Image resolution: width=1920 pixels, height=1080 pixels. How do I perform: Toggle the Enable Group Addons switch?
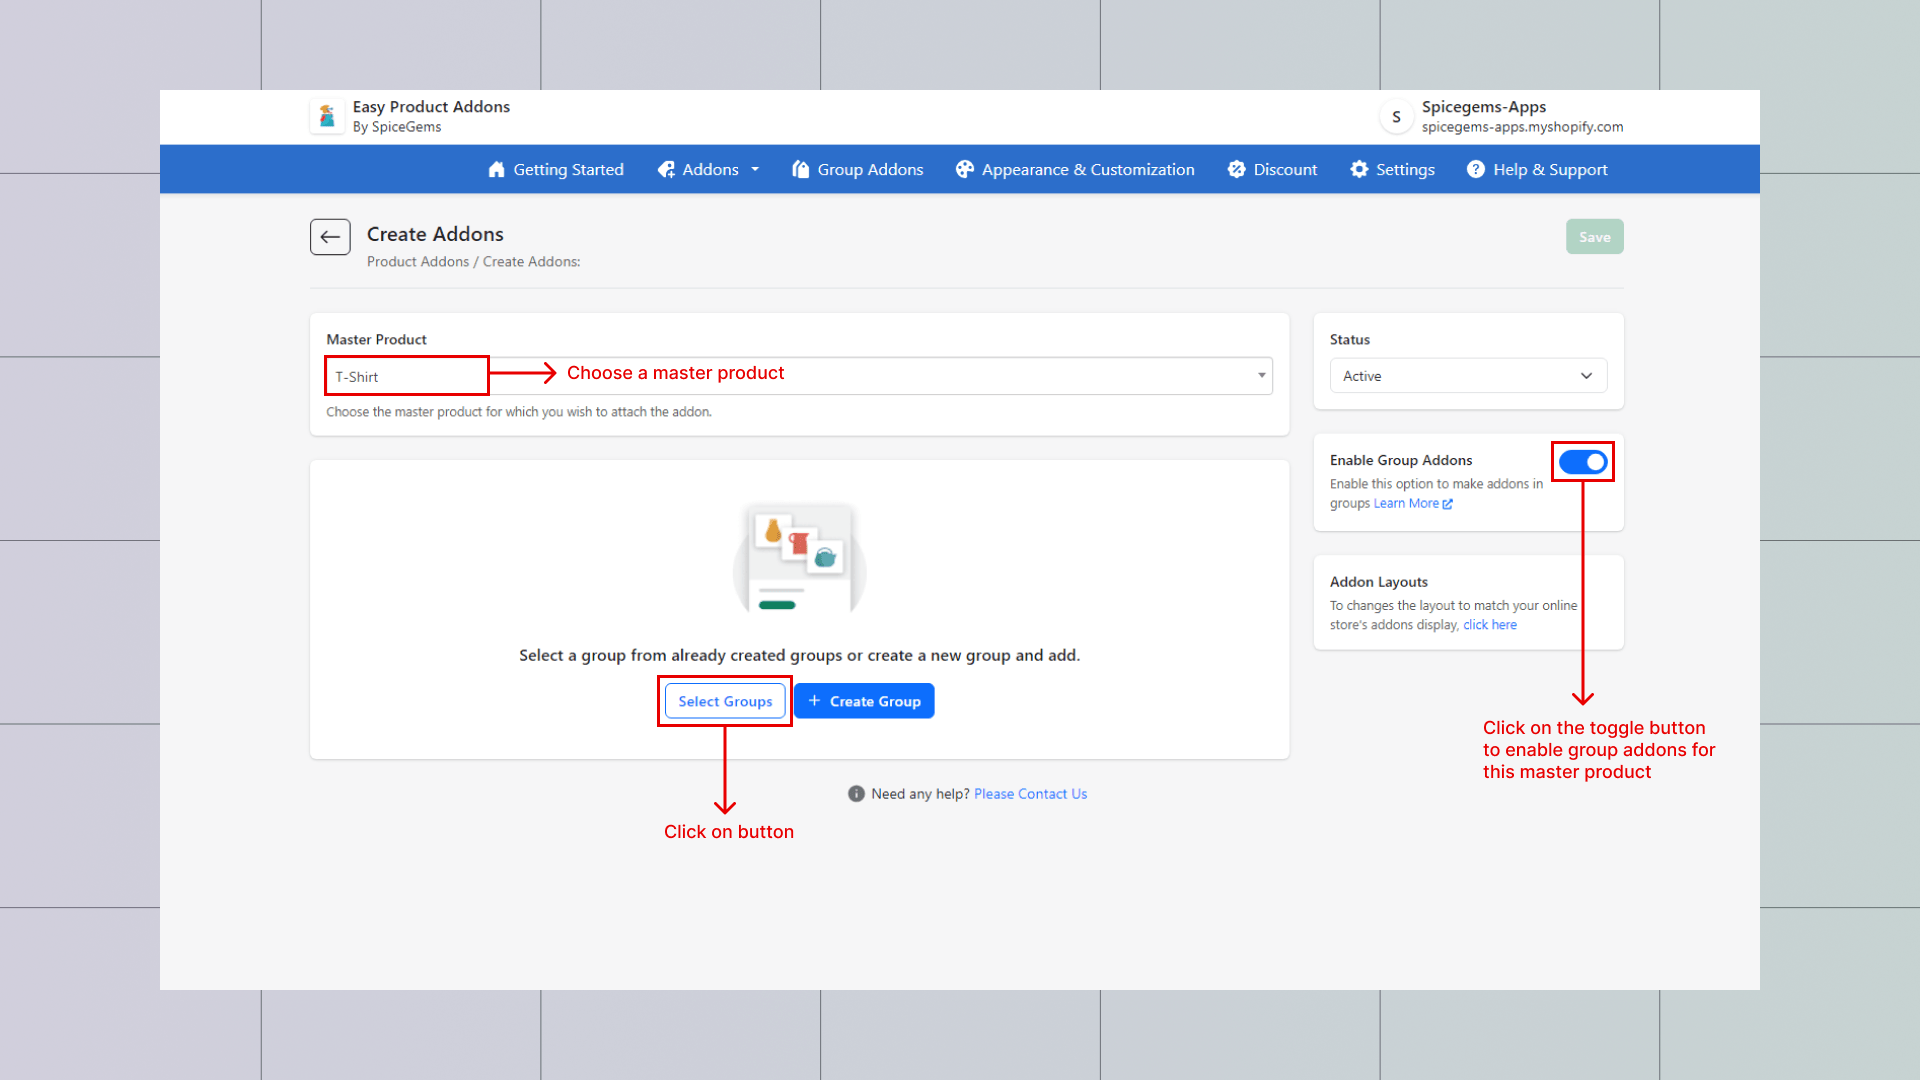pyautogui.click(x=1583, y=462)
